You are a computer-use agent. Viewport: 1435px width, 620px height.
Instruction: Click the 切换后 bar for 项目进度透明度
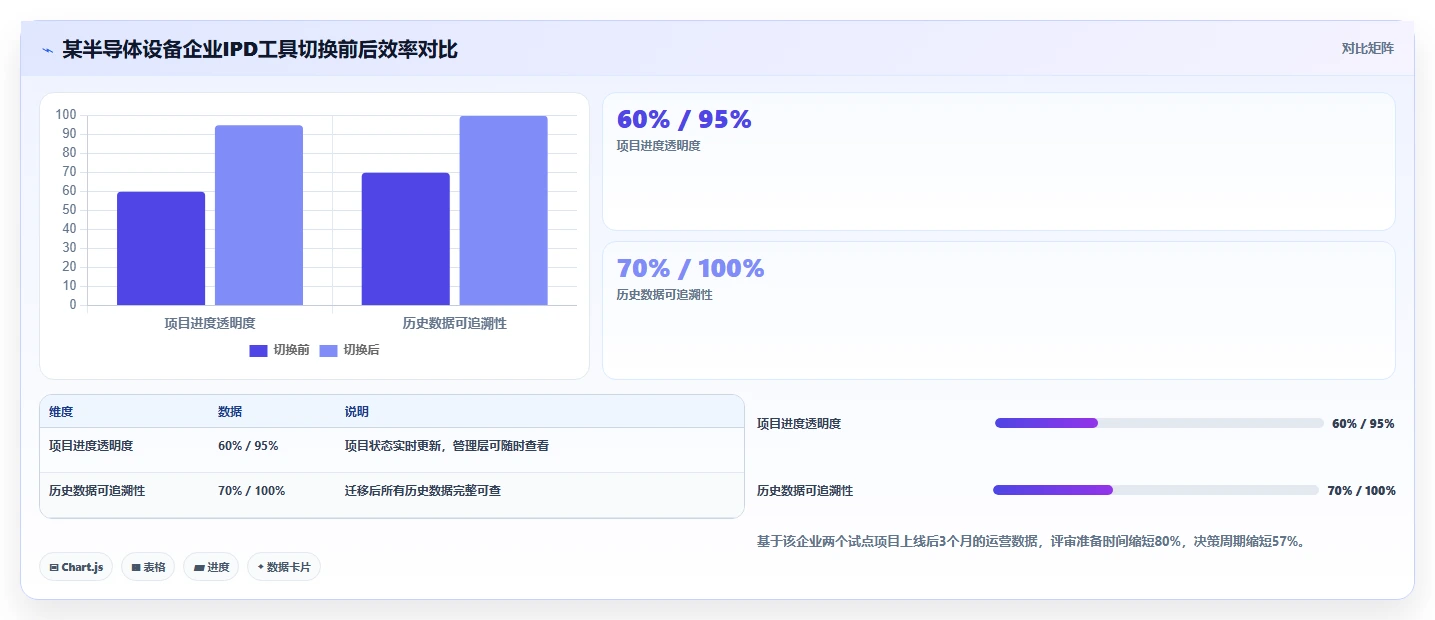259,215
